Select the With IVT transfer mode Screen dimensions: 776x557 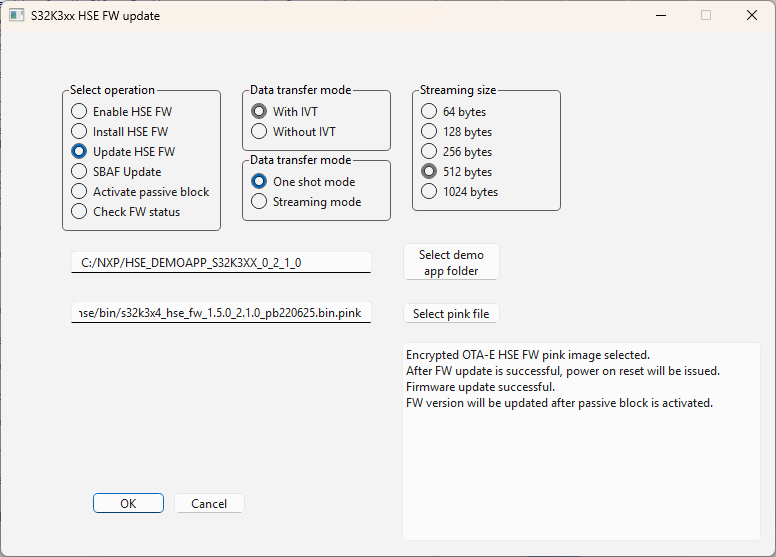(x=259, y=112)
